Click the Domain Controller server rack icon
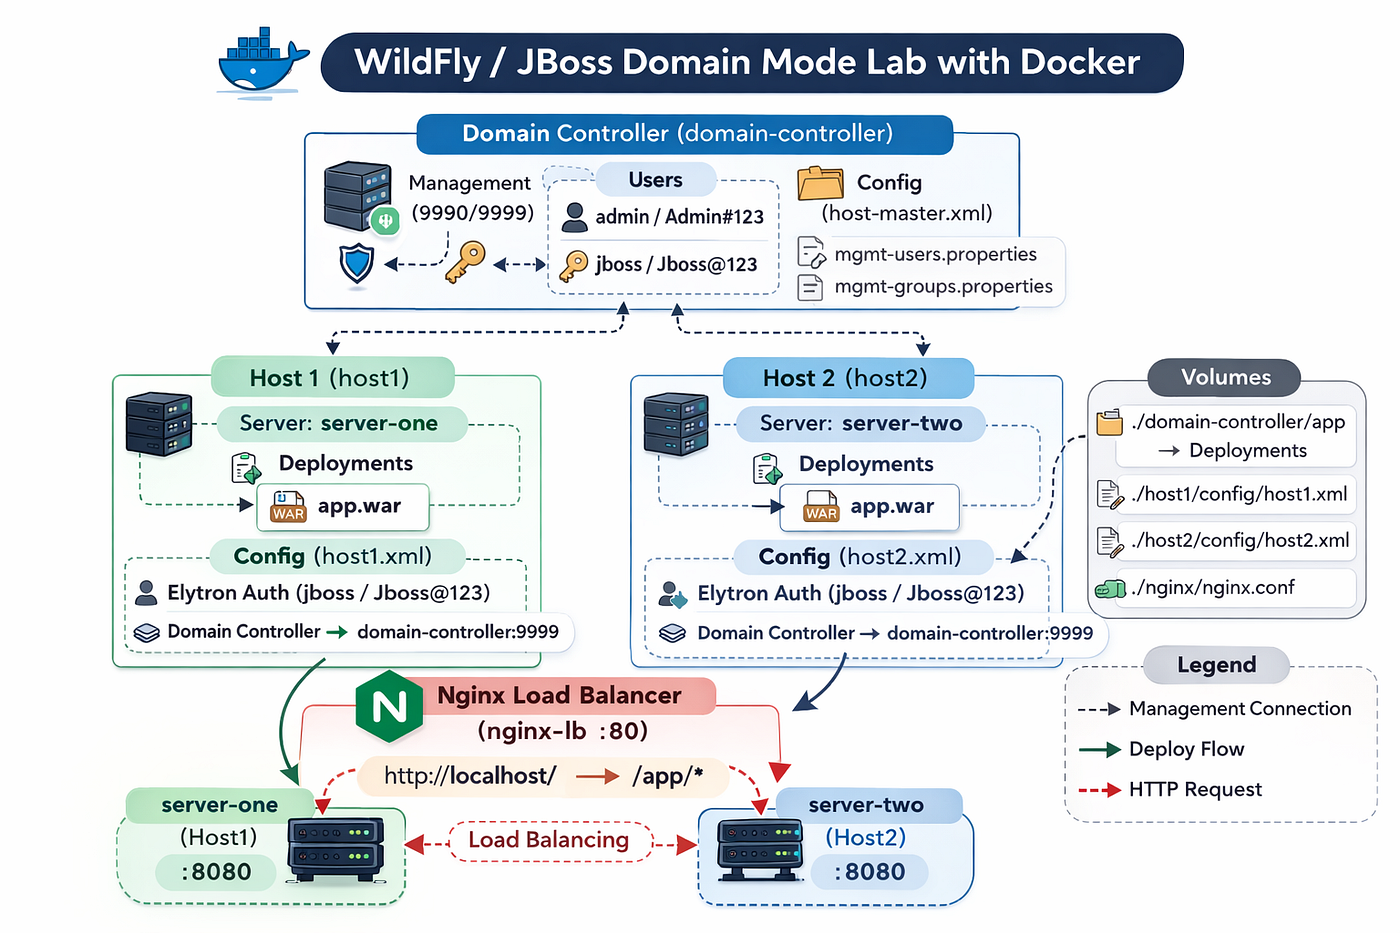This screenshot has height=933, width=1400. 357,196
